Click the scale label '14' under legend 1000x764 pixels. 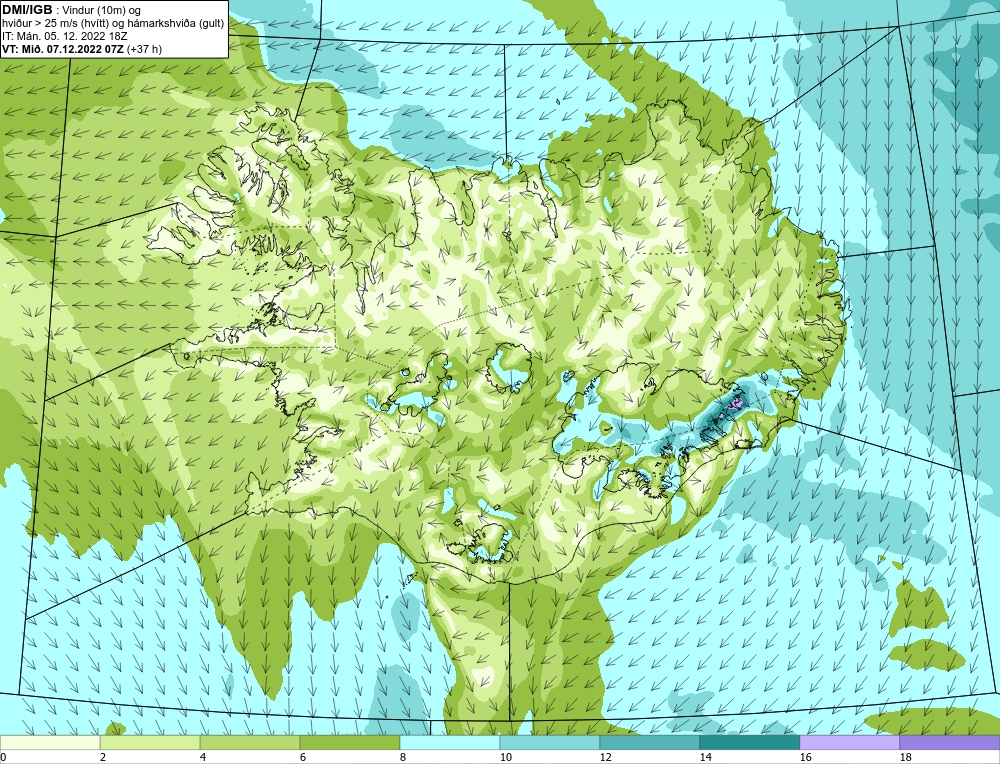(705, 757)
